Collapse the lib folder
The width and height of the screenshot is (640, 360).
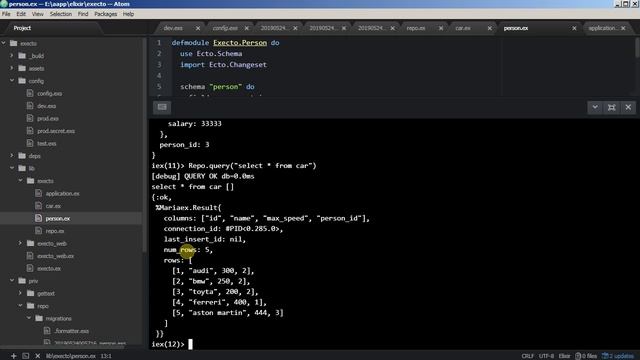coord(12,168)
